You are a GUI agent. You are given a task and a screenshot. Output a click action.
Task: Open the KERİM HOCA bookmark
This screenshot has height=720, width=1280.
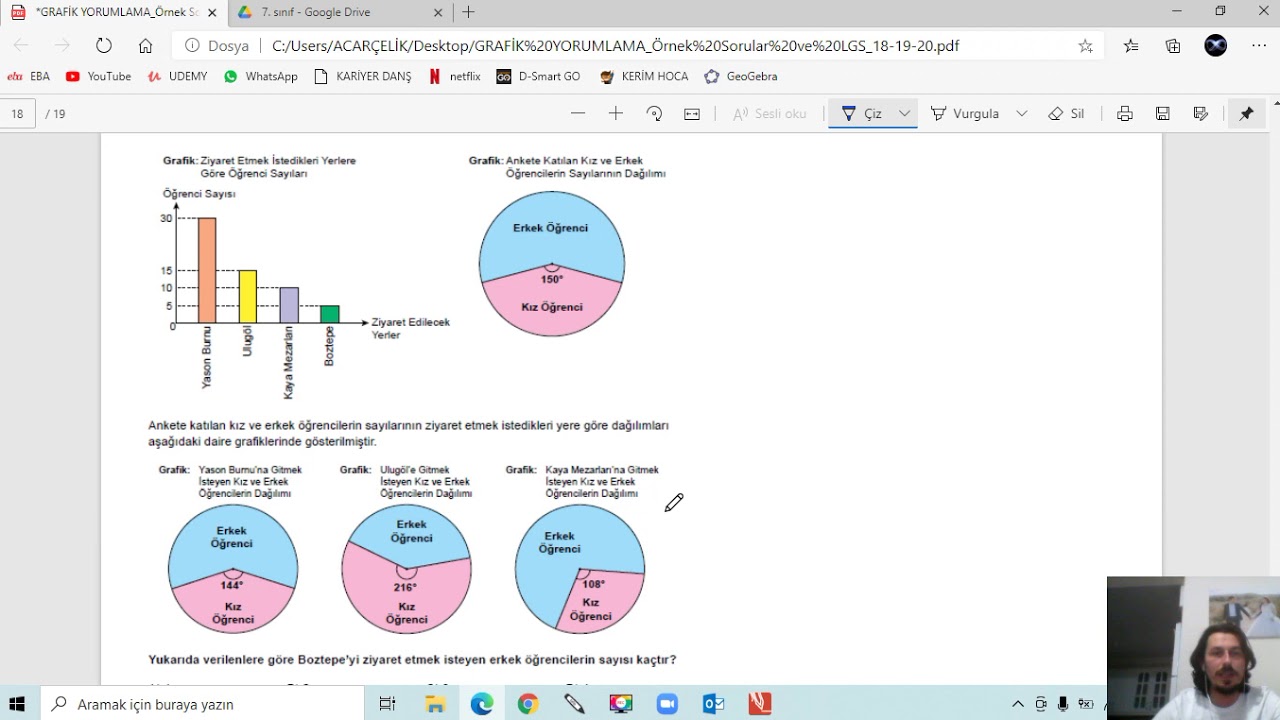[x=643, y=76]
